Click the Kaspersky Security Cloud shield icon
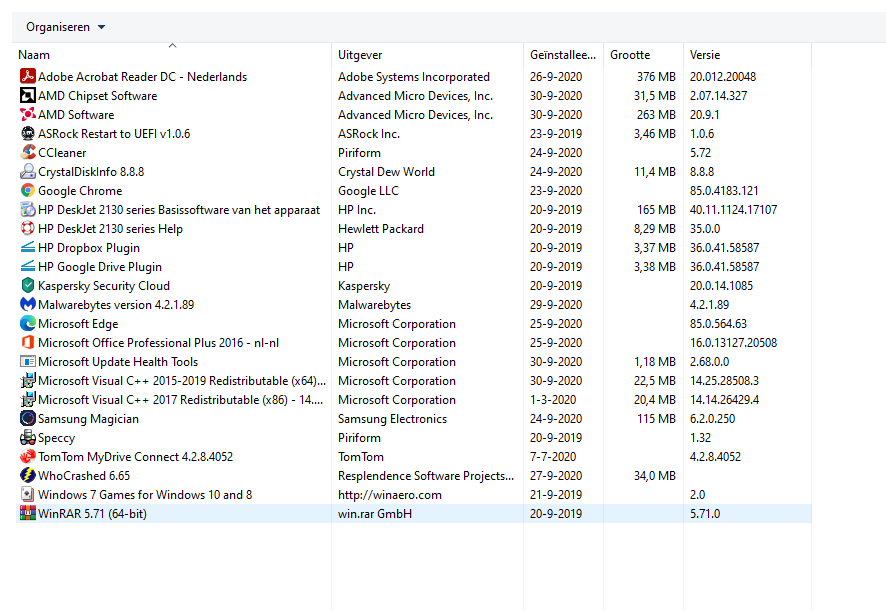 coord(28,285)
